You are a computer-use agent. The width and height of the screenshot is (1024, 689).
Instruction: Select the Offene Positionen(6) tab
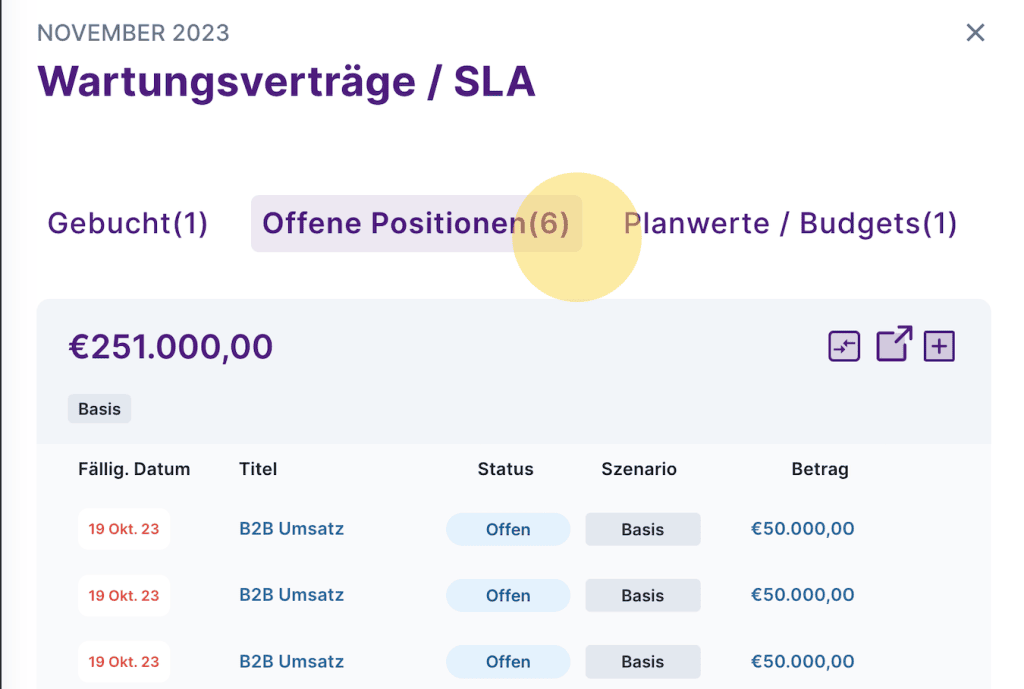pyautogui.click(x=416, y=223)
